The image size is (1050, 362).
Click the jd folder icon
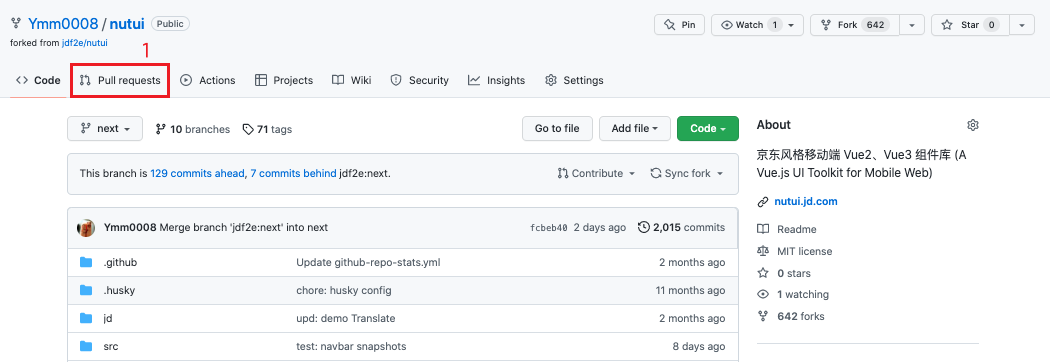tap(86, 319)
